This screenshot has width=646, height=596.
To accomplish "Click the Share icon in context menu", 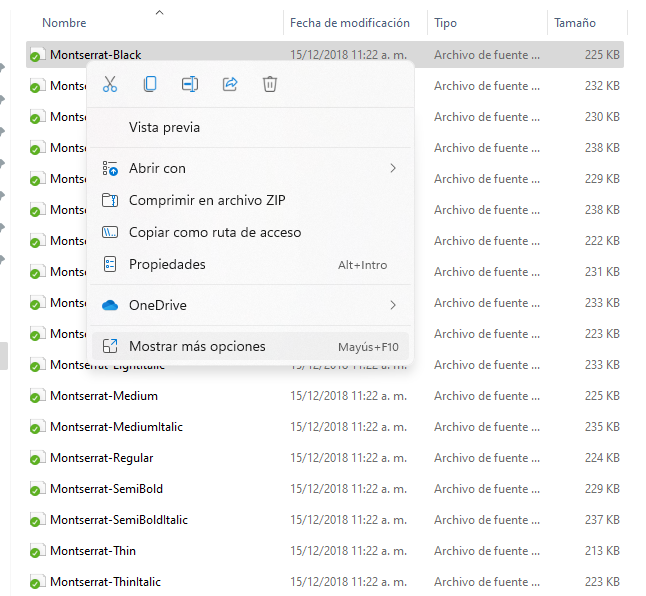I will click(x=230, y=84).
